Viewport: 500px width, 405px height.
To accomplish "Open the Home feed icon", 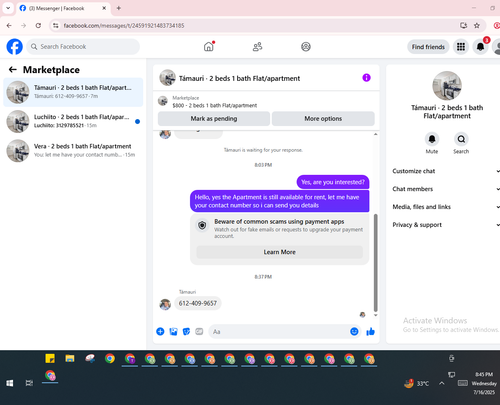I will pos(209,47).
